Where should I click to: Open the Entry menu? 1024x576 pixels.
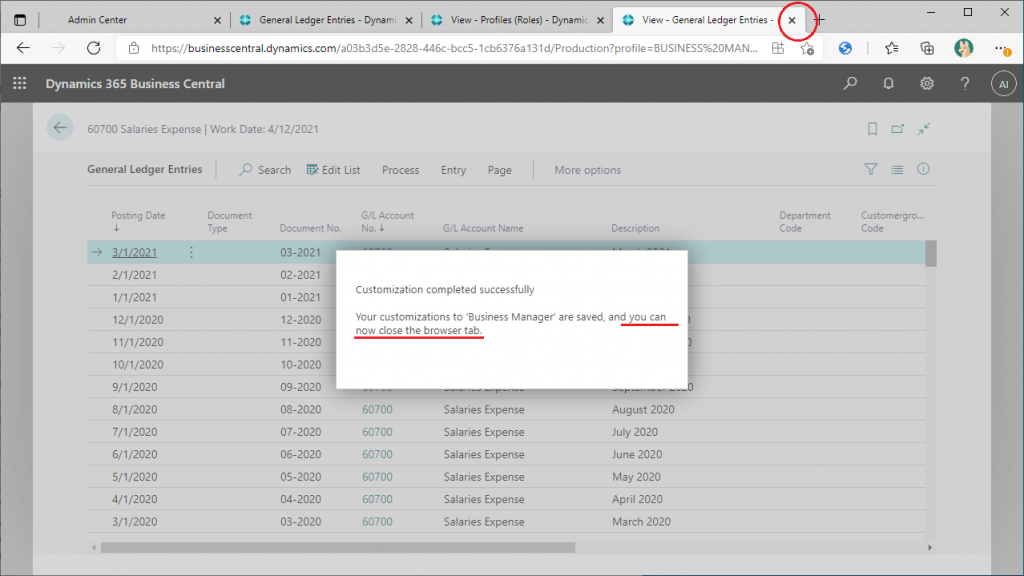tap(453, 170)
